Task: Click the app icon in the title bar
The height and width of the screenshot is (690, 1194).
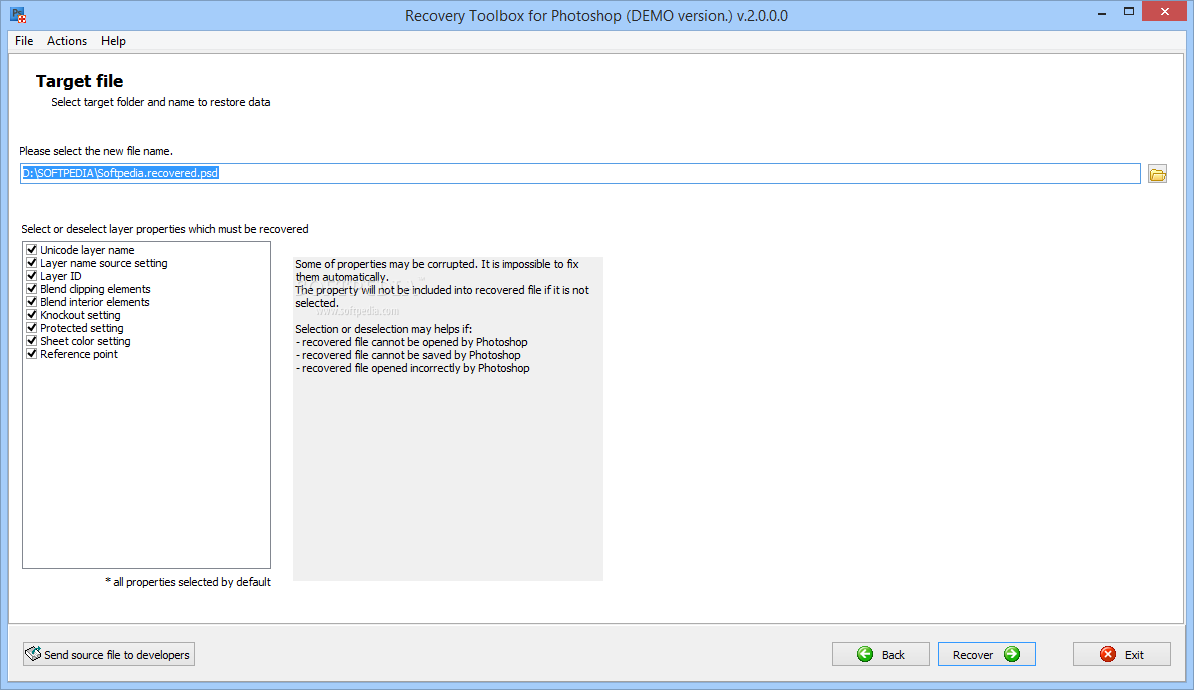Action: (18, 15)
